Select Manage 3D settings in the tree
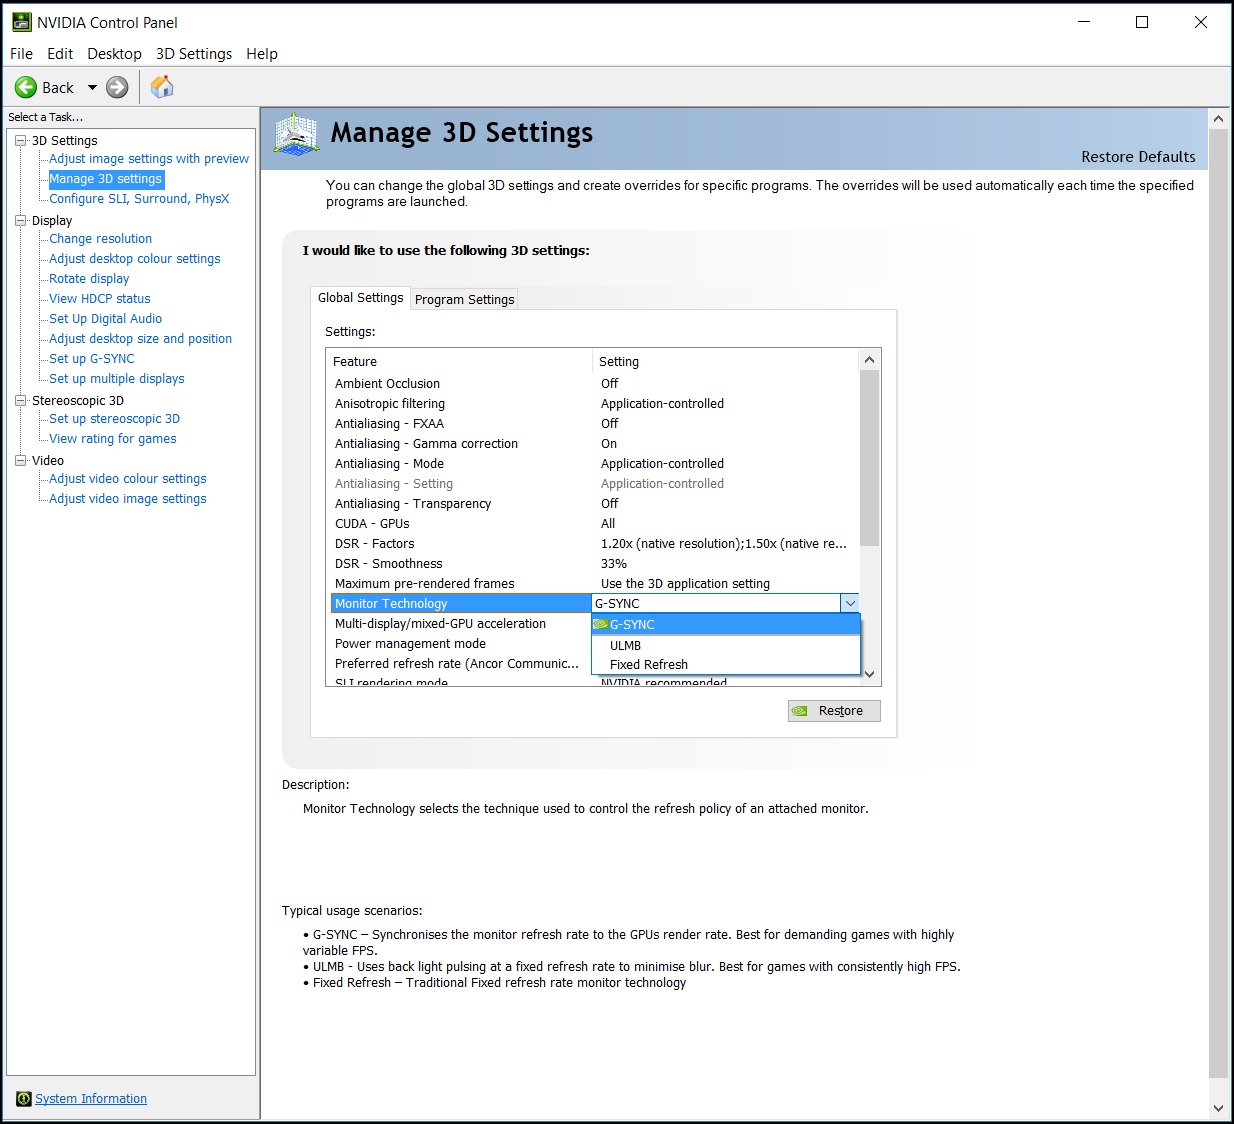1234x1124 pixels. click(106, 179)
